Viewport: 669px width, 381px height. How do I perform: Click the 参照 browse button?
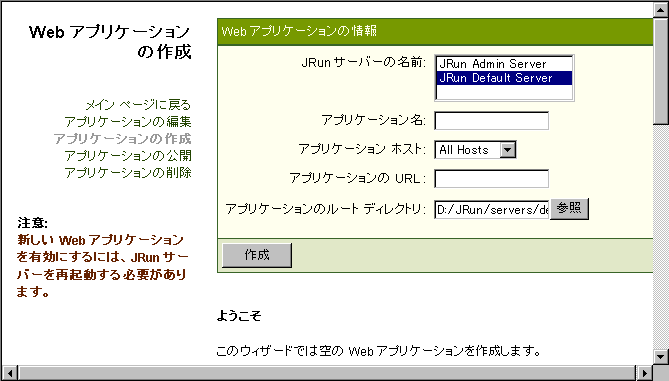pyautogui.click(x=569, y=209)
